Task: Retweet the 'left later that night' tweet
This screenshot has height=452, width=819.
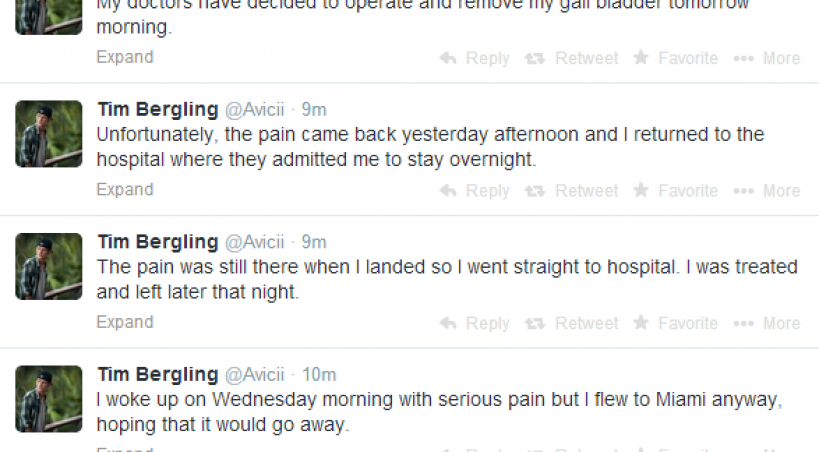Action: point(573,324)
